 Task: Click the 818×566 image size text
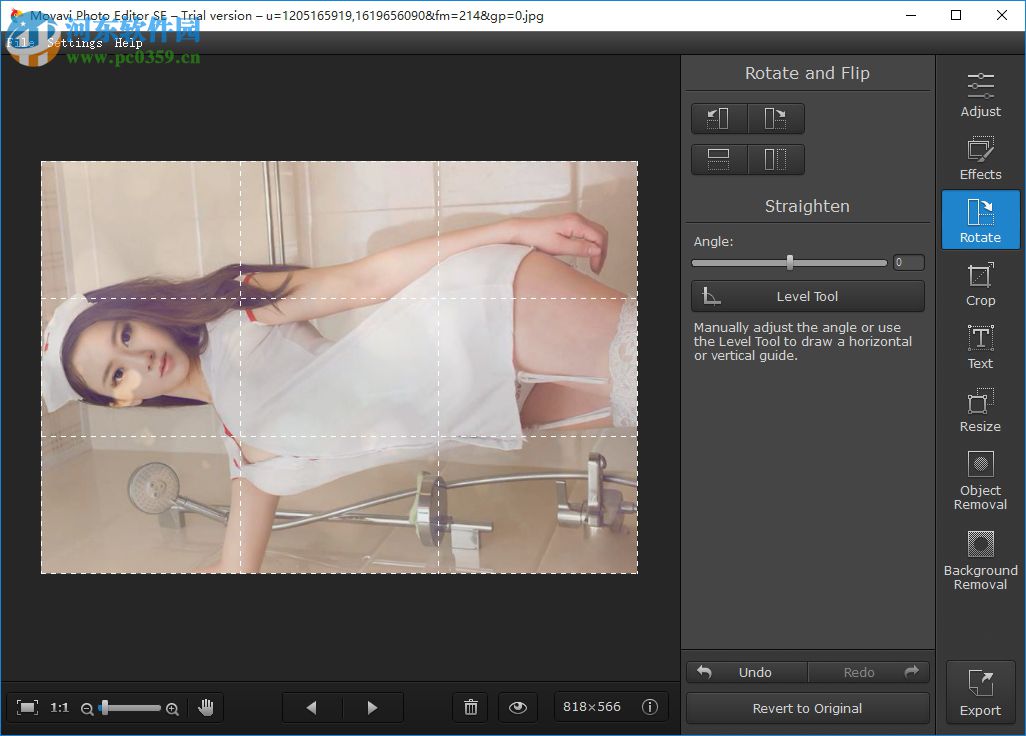point(592,707)
